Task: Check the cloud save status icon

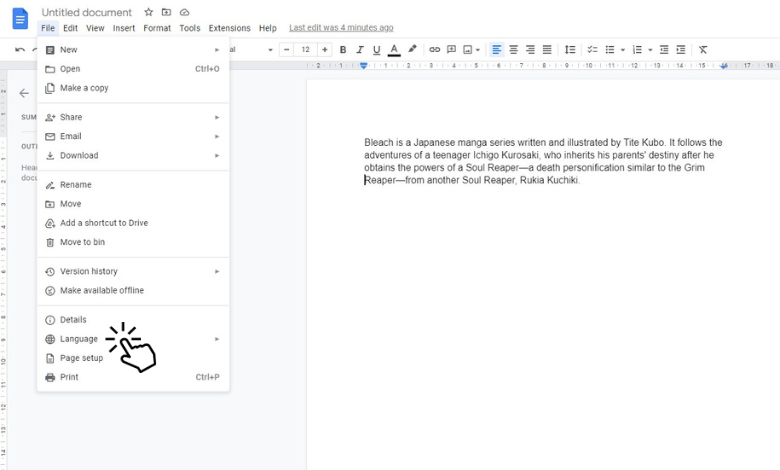Action: [185, 12]
